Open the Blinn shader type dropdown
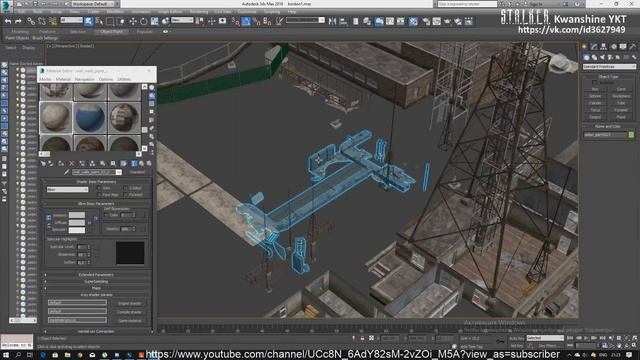This screenshot has width=640, height=360. click(x=67, y=190)
